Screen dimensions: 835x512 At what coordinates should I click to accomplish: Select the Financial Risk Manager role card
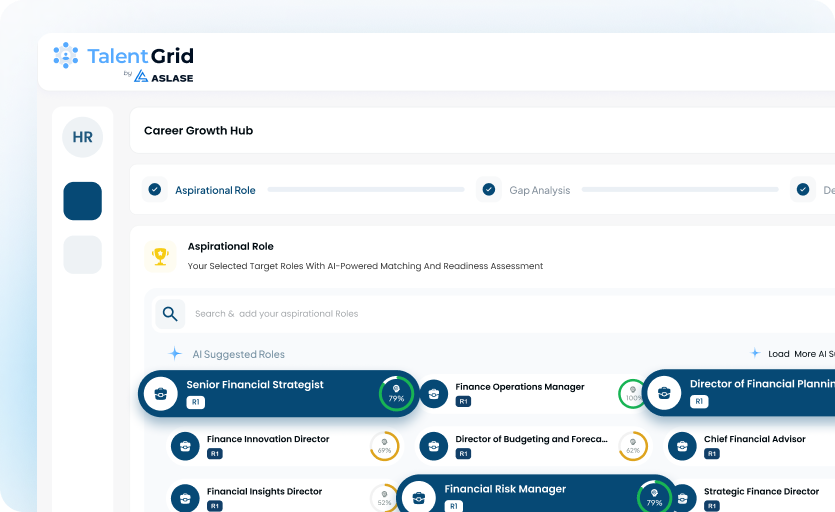tap(537, 493)
